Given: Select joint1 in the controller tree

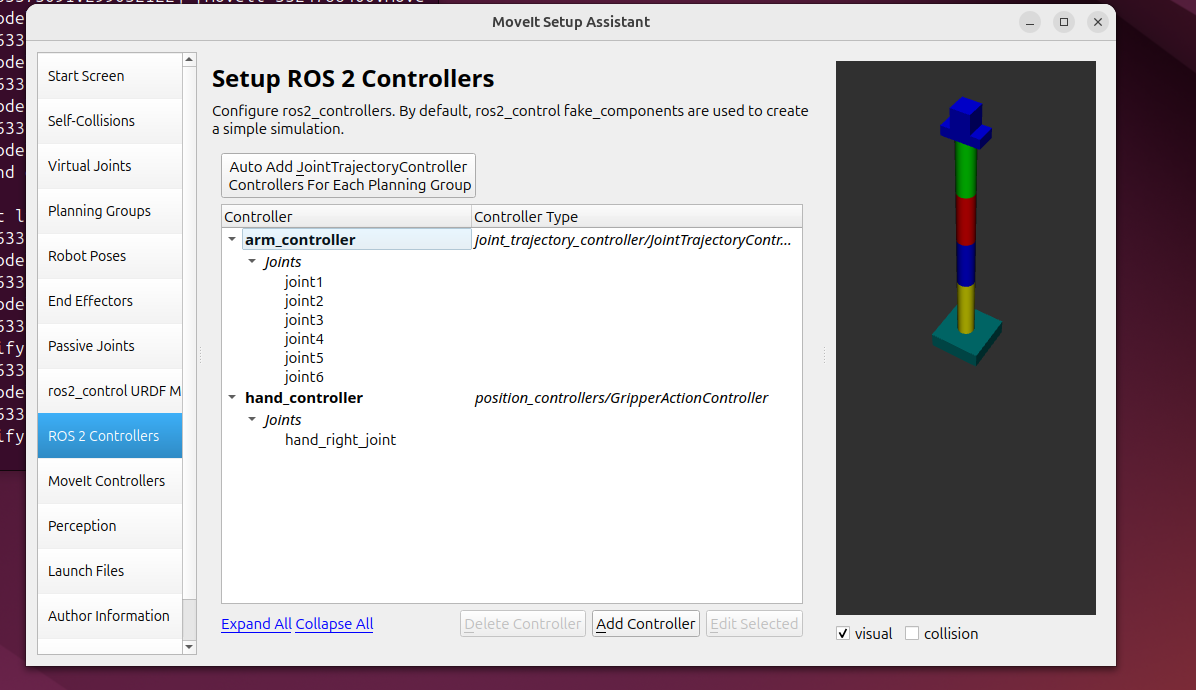Looking at the screenshot, I should [304, 281].
